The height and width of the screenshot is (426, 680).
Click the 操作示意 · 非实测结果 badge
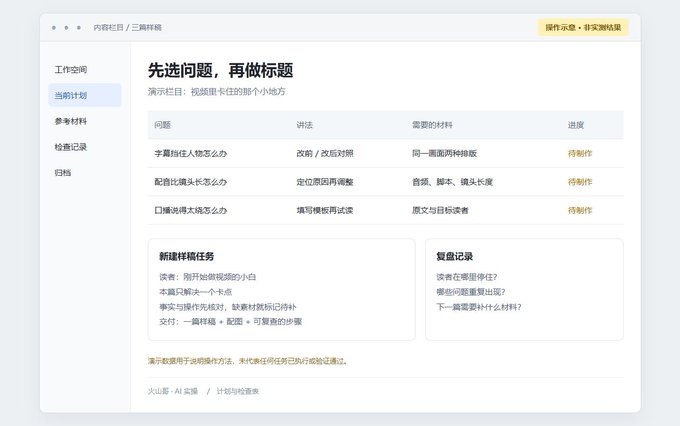pyautogui.click(x=583, y=27)
